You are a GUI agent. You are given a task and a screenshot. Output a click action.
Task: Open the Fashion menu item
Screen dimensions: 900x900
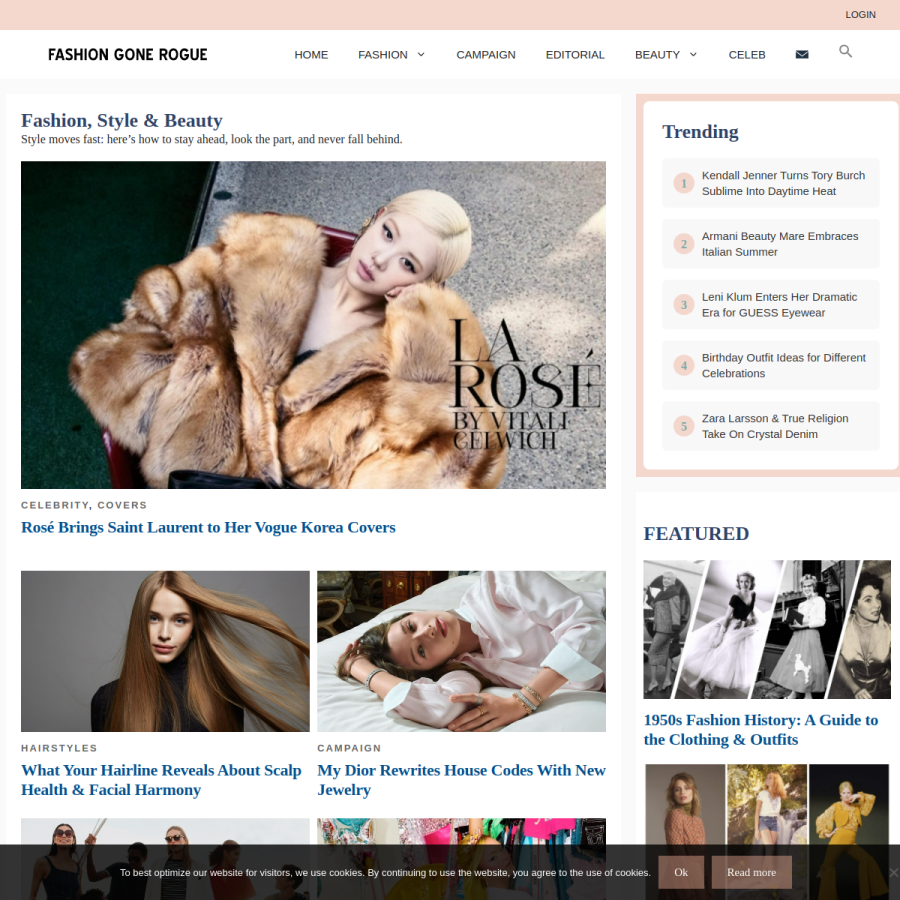click(x=383, y=55)
